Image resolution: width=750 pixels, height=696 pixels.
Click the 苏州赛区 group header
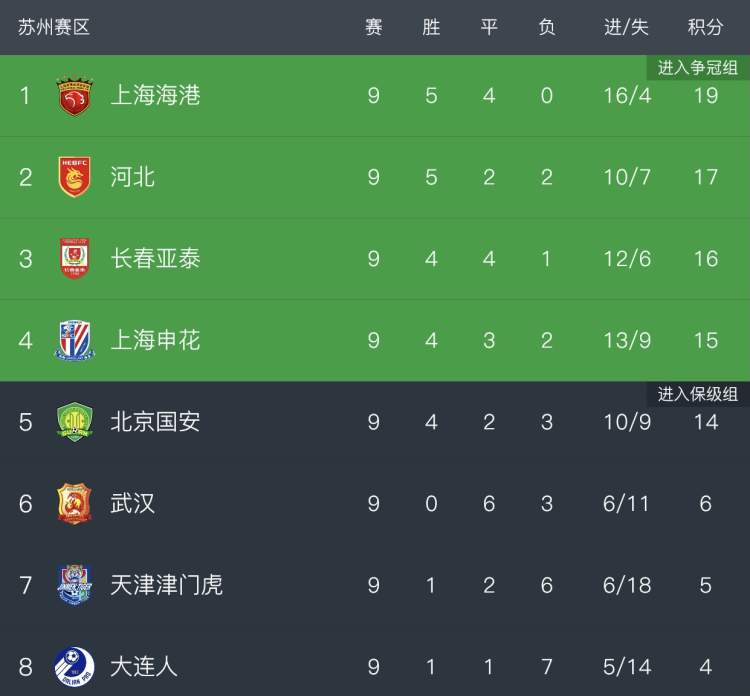54,27
